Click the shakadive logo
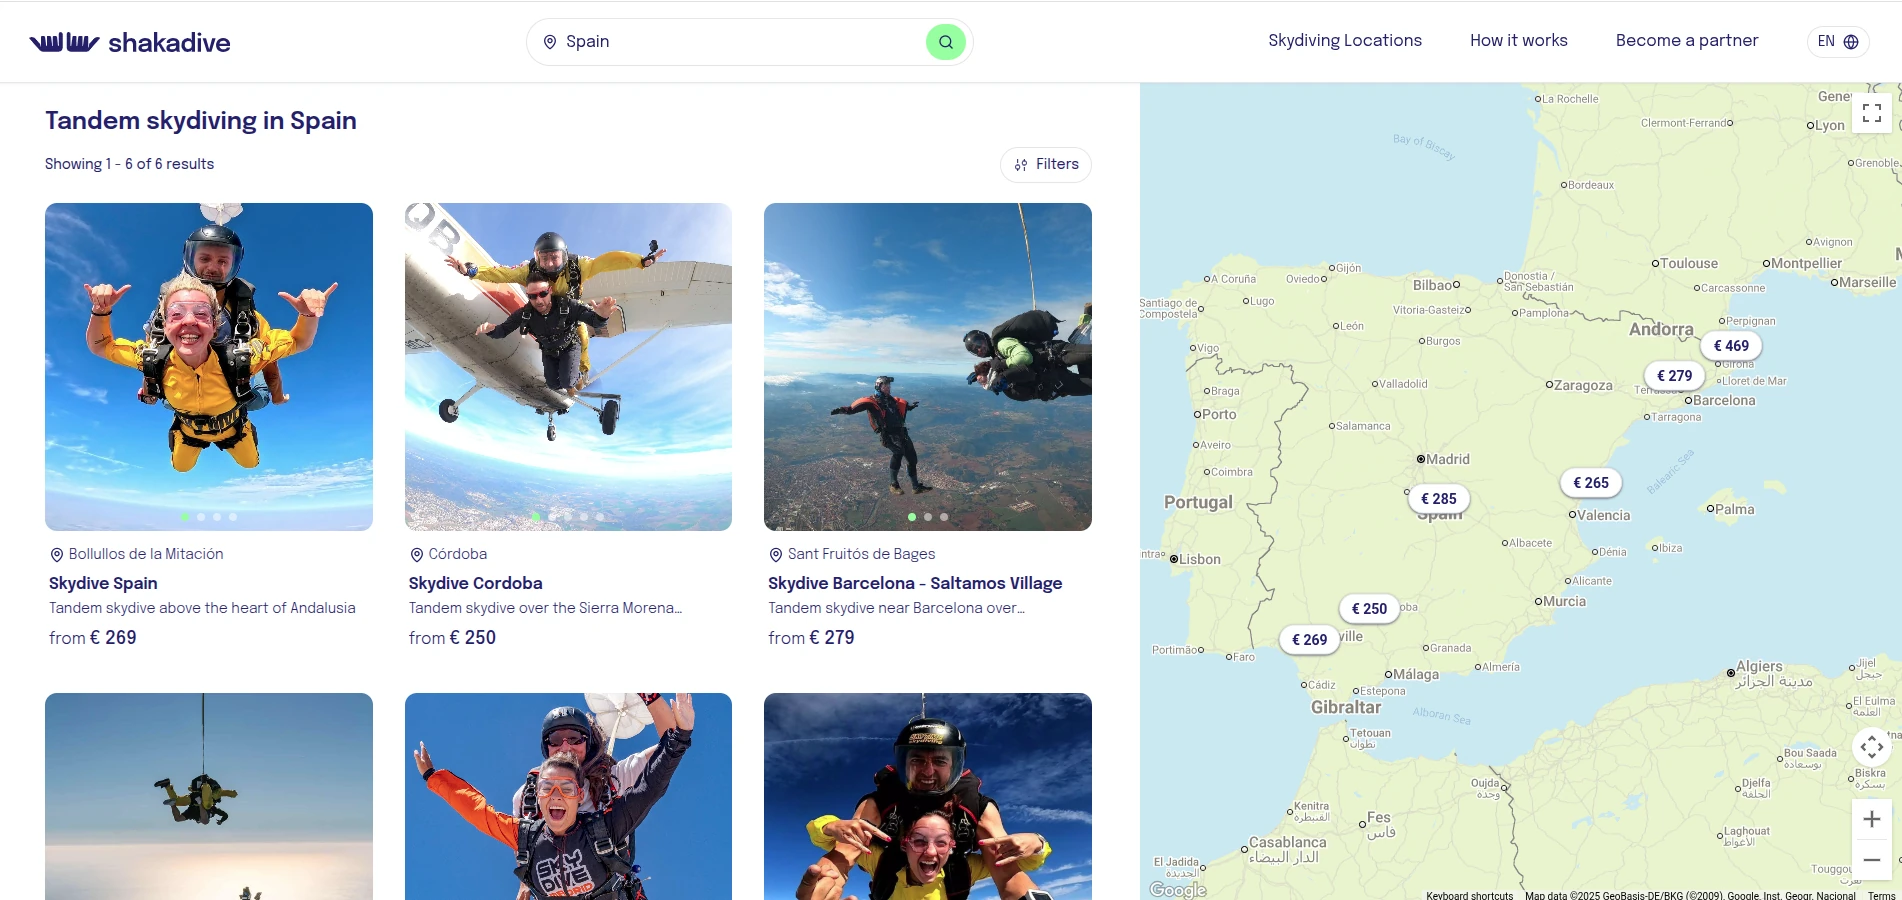This screenshot has height=900, width=1902. [130, 42]
